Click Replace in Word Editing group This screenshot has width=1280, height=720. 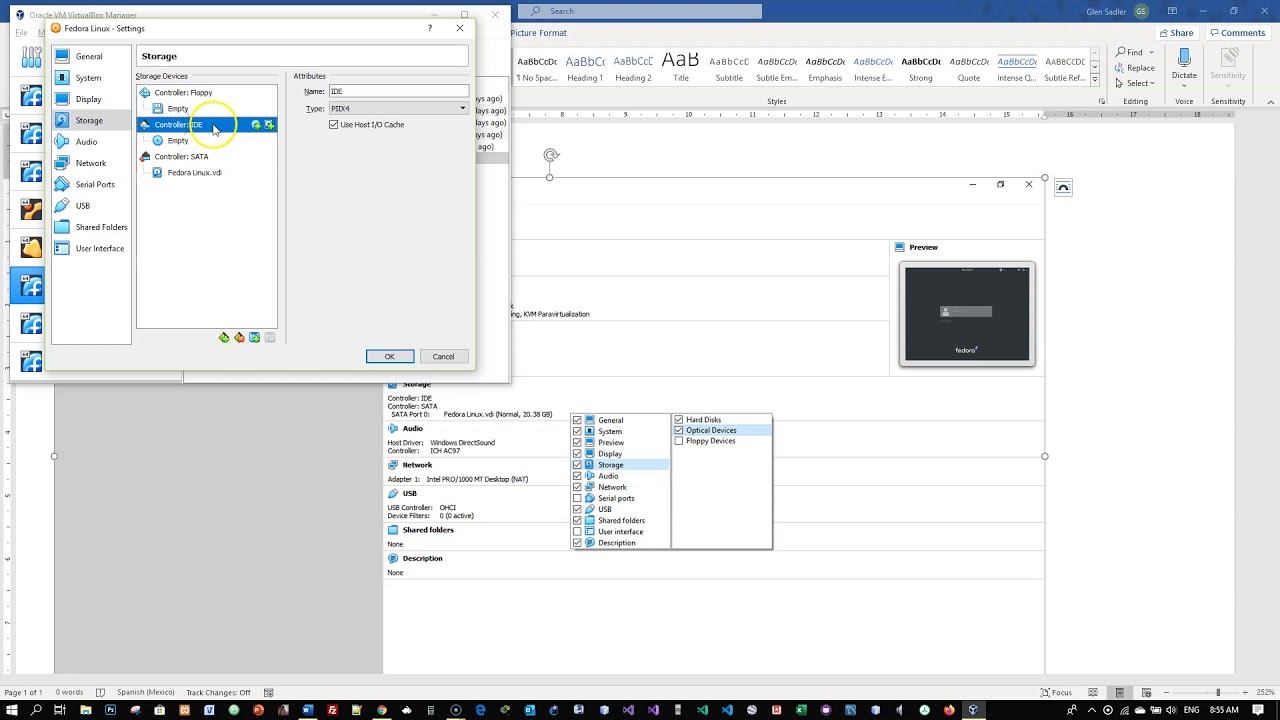[1135, 68]
